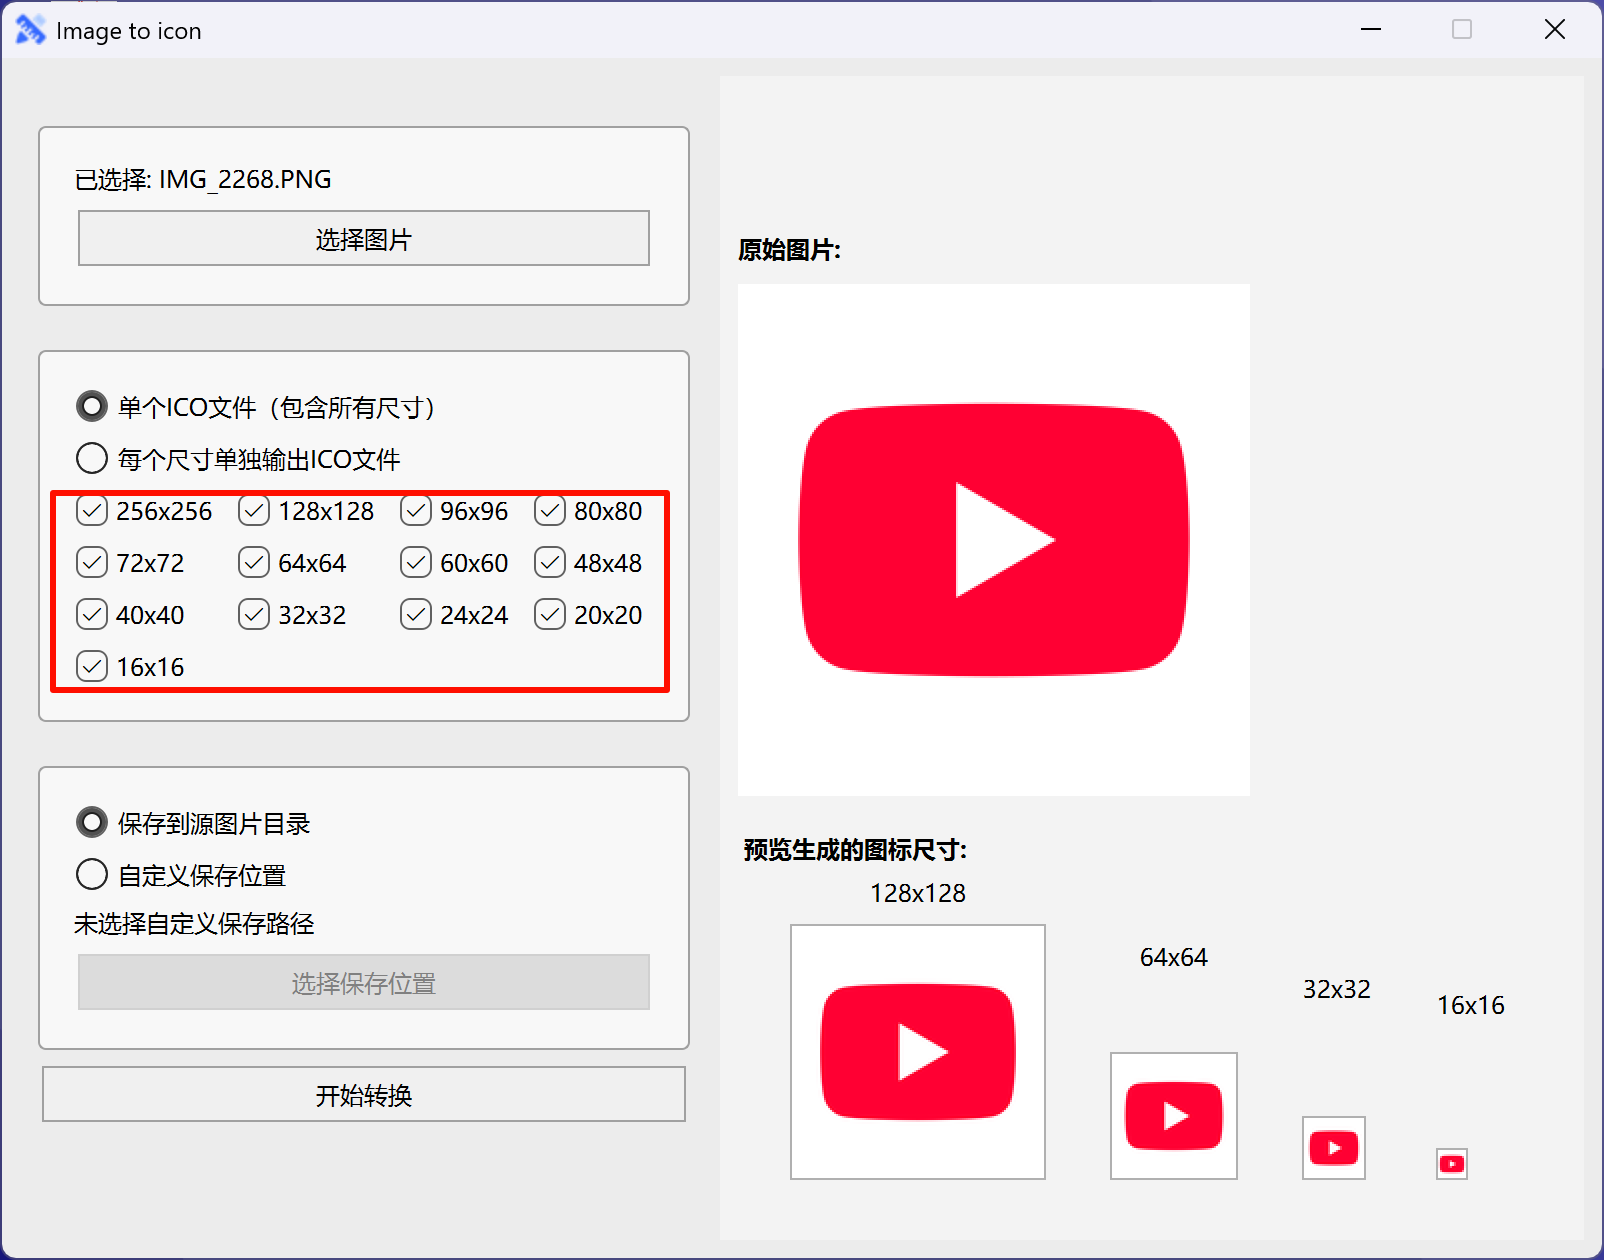Image resolution: width=1604 pixels, height=1260 pixels.
Task: Click the 64x64 icon preview thumbnail
Action: (x=1174, y=1116)
